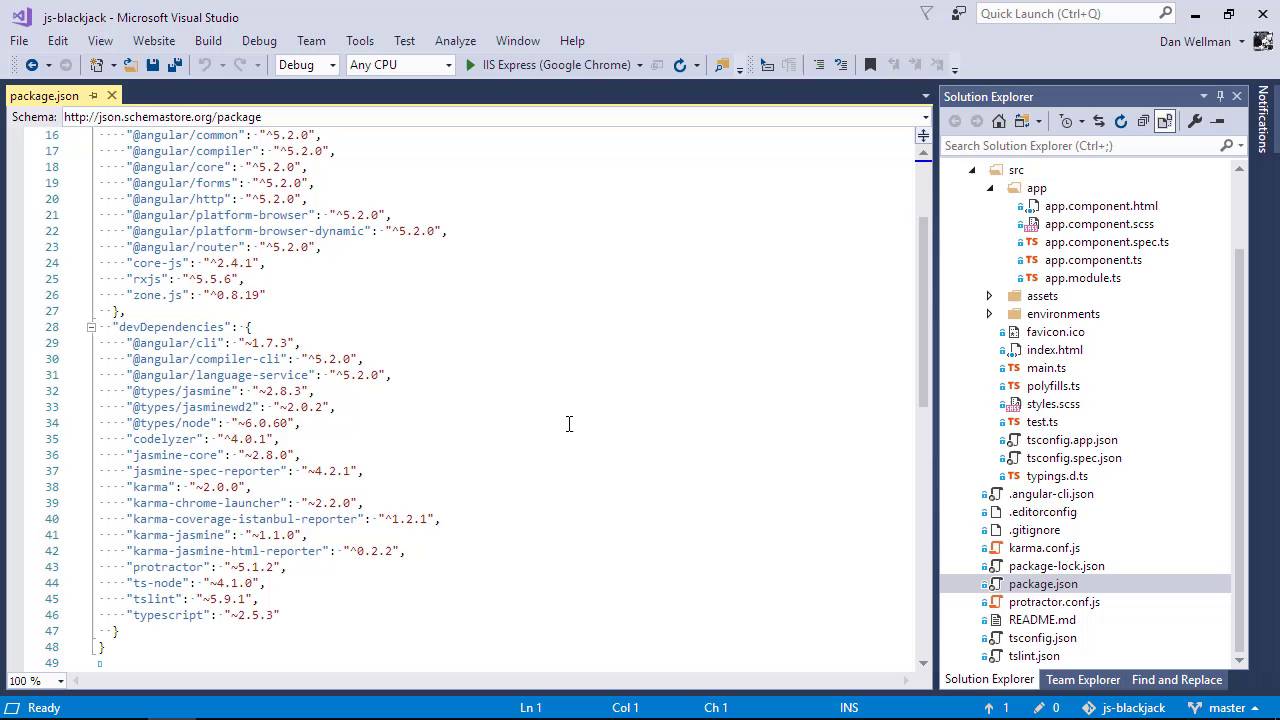
Task: Expand the environments folder
Action: tap(990, 314)
